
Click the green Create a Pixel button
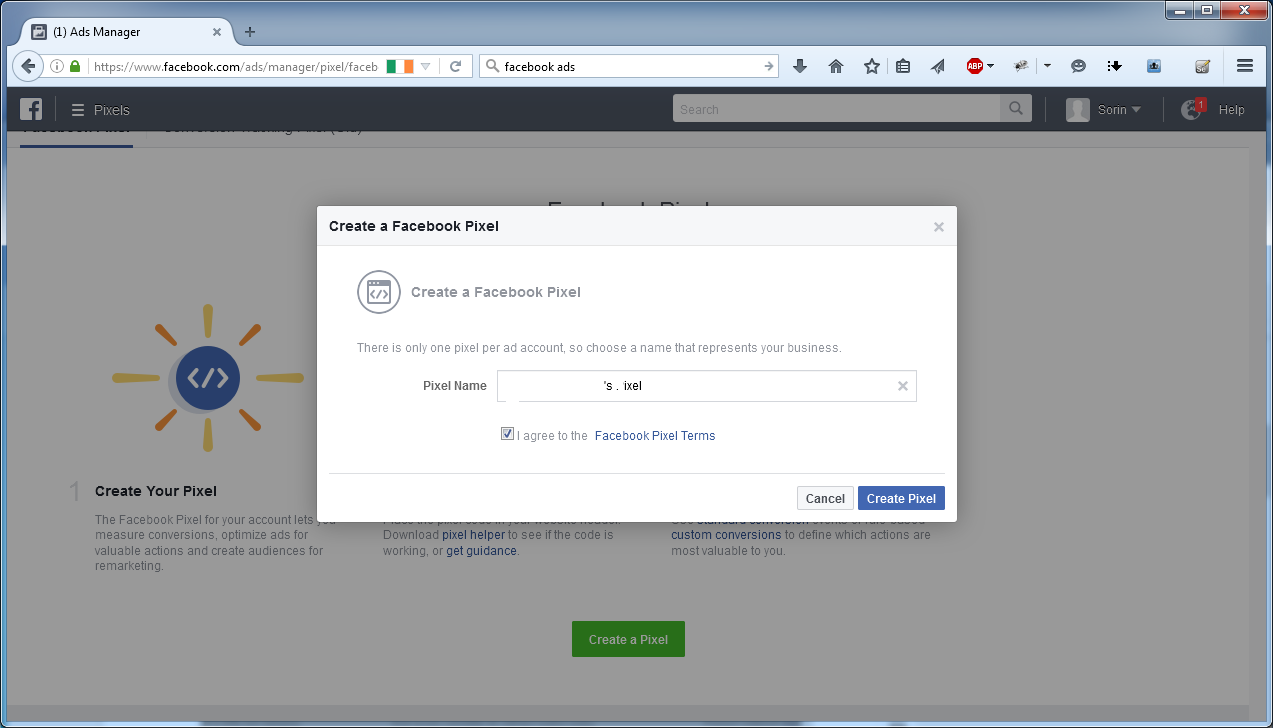coord(628,639)
